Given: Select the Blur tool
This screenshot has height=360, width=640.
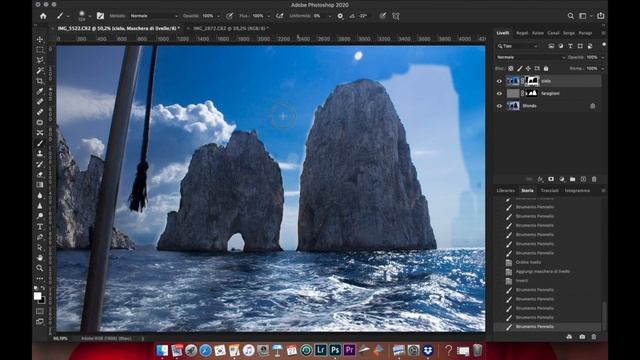Looking at the screenshot, I should (x=40, y=195).
